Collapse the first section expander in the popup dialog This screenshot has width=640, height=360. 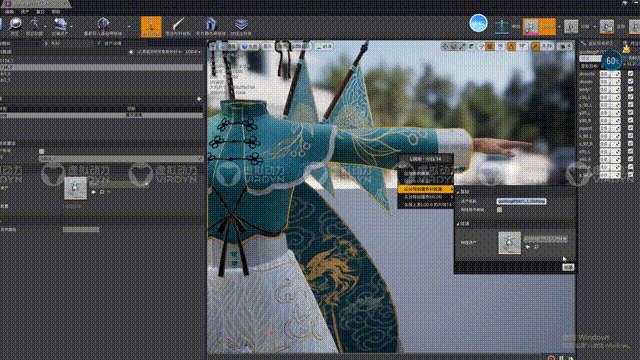point(458,191)
